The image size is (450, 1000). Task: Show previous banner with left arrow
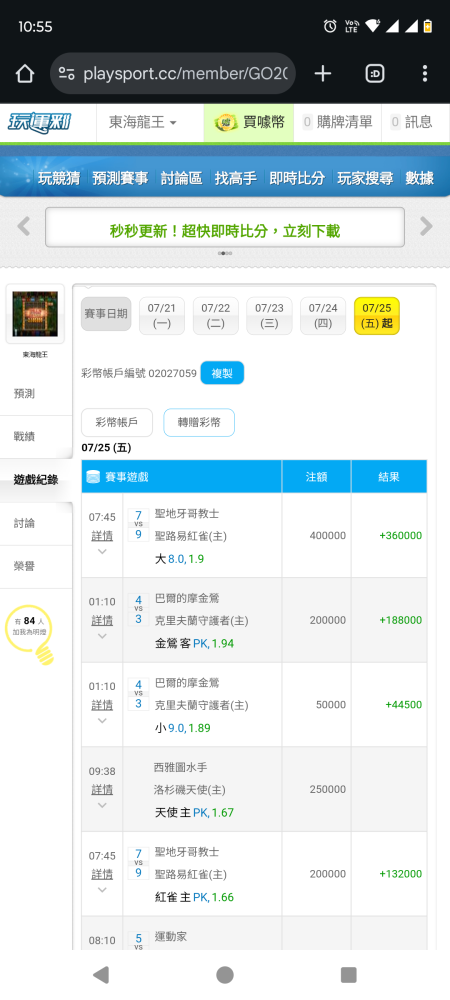24,226
